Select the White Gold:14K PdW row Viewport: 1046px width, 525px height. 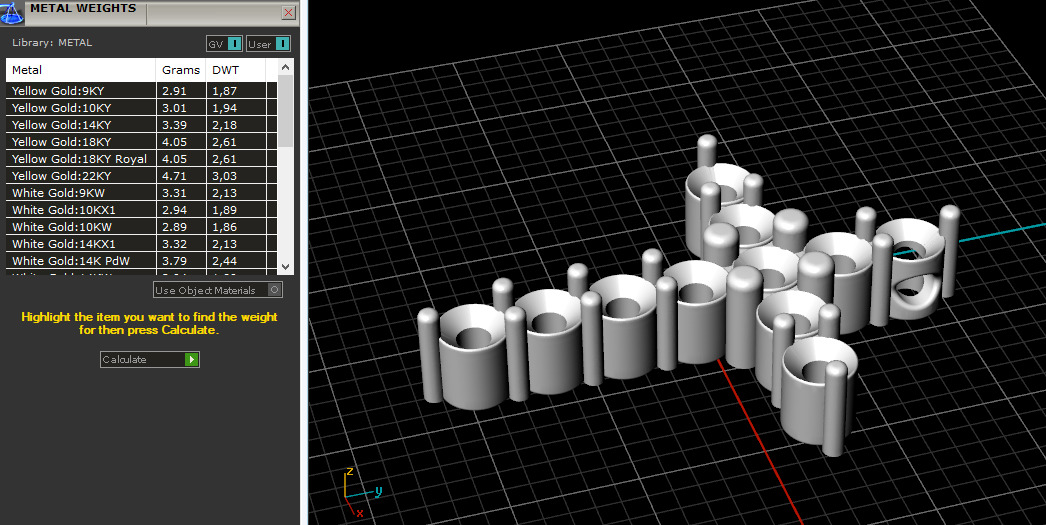pyautogui.click(x=141, y=261)
